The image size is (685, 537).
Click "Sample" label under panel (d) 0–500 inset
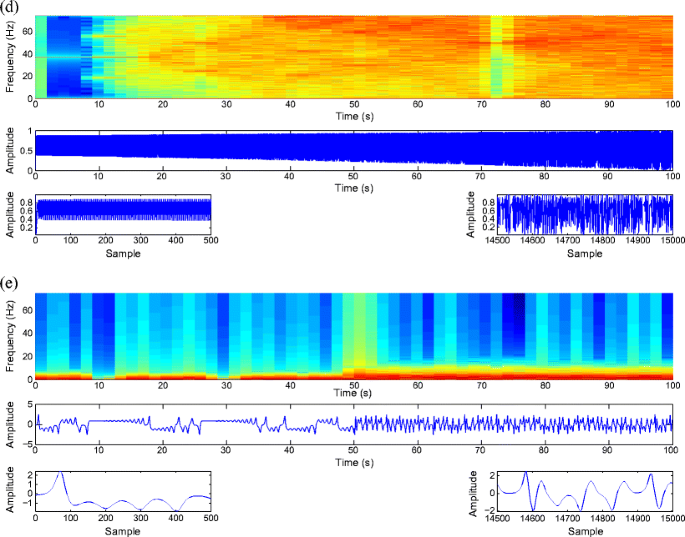[x=123, y=253]
